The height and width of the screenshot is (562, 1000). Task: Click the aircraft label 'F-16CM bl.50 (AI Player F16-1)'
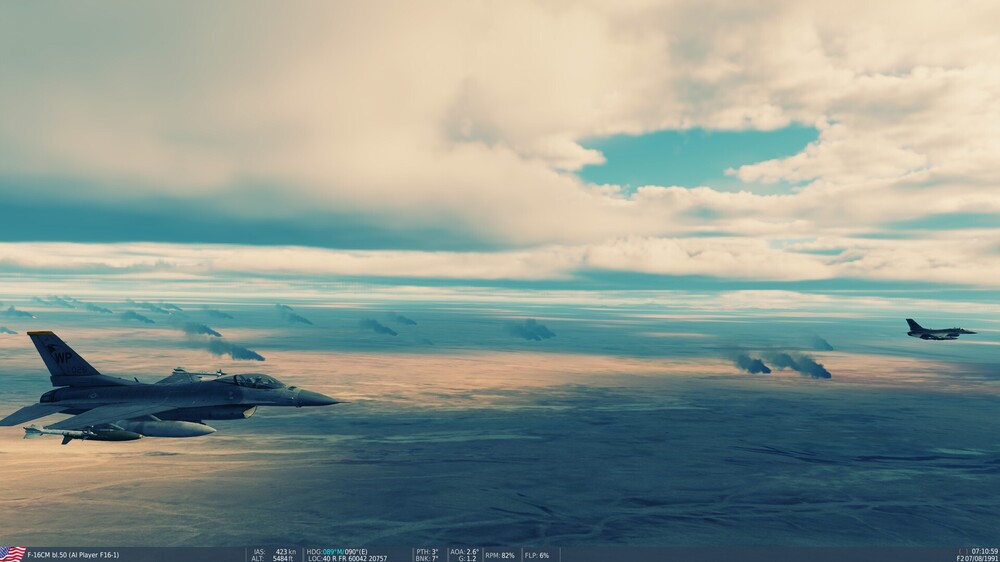click(73, 555)
